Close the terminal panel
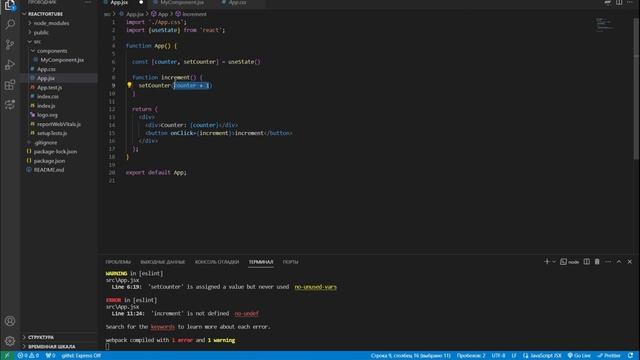 pos(629,262)
